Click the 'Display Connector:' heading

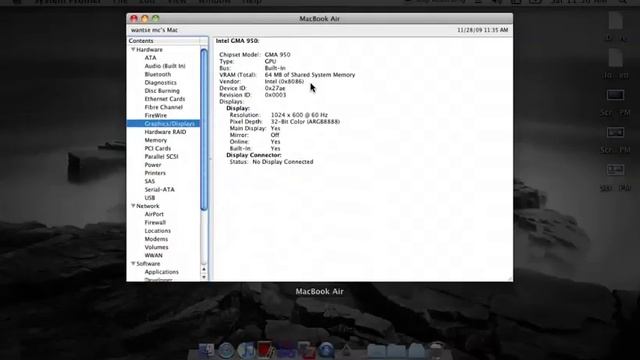pyautogui.click(x=254, y=155)
